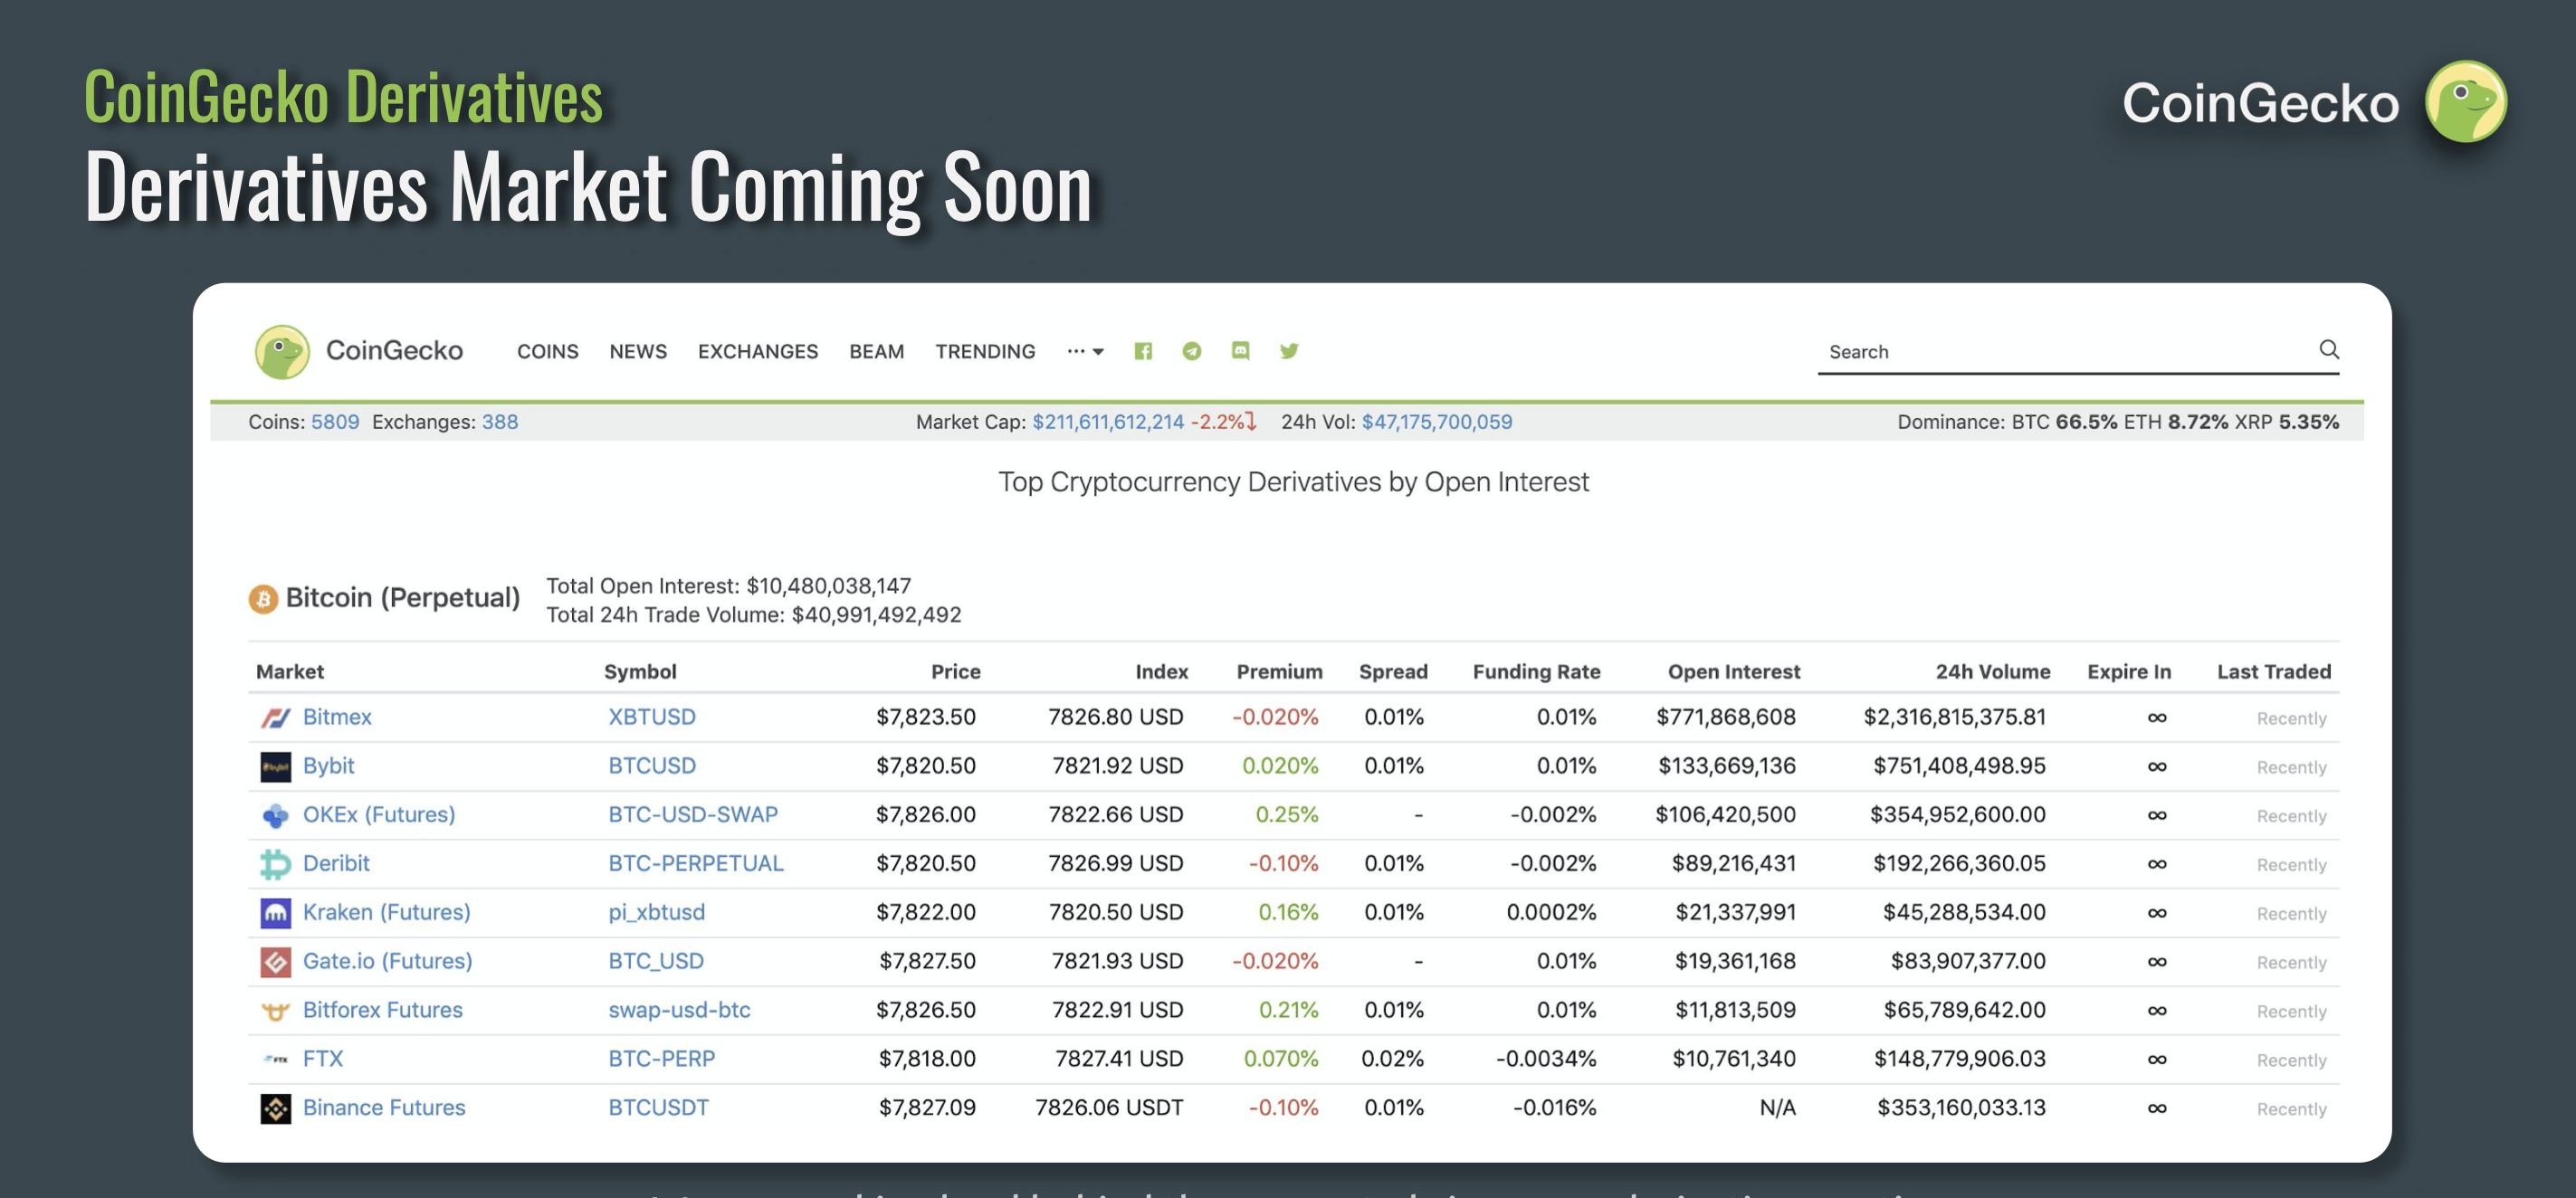Open the BEAM menu item
The width and height of the screenshot is (2576, 1198).
[x=877, y=351]
